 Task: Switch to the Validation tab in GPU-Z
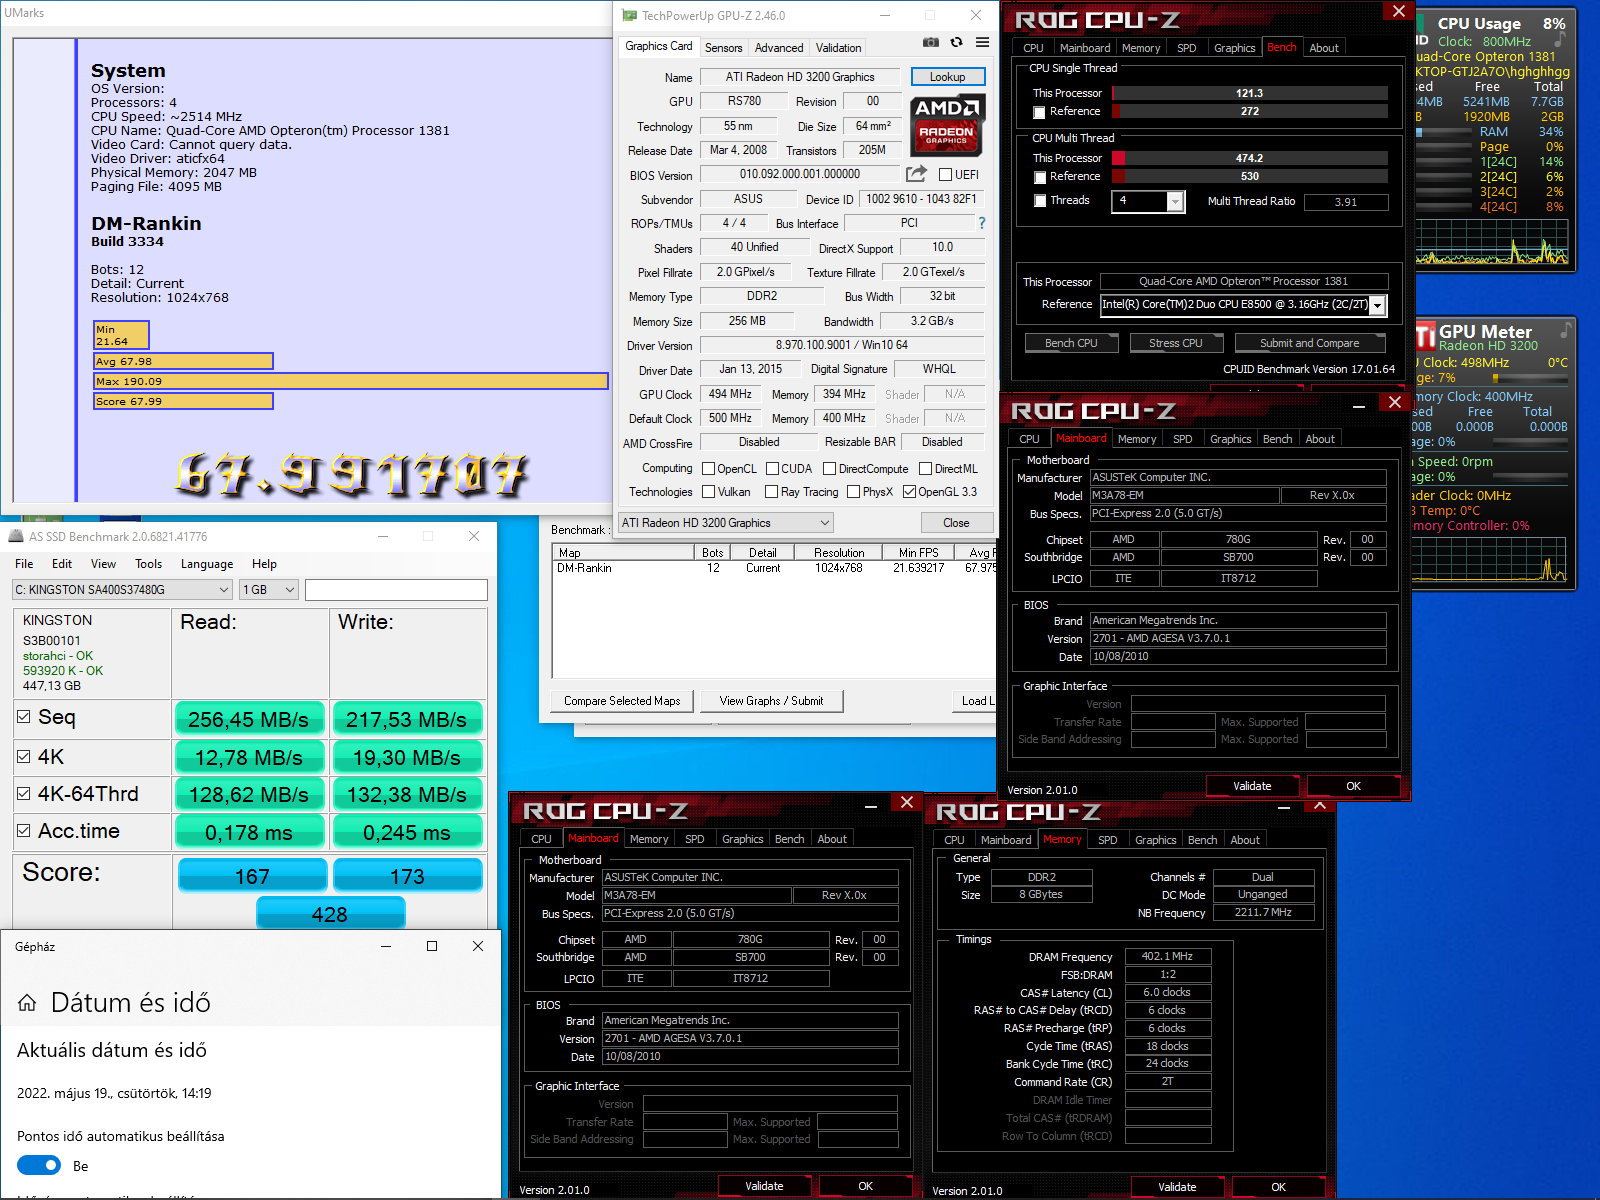[838, 48]
